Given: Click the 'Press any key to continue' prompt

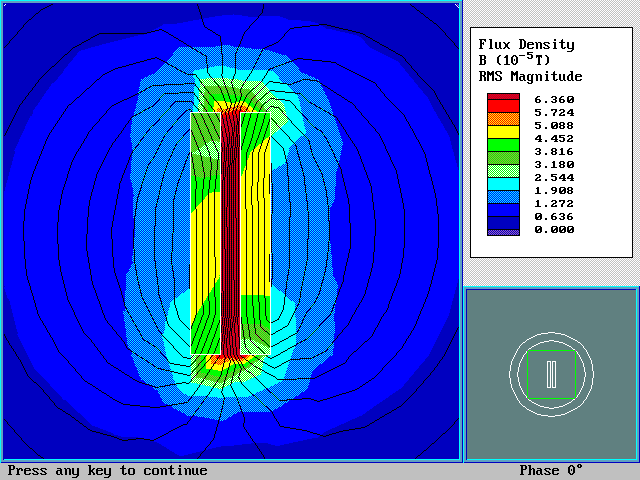Looking at the screenshot, I should pos(108,471).
